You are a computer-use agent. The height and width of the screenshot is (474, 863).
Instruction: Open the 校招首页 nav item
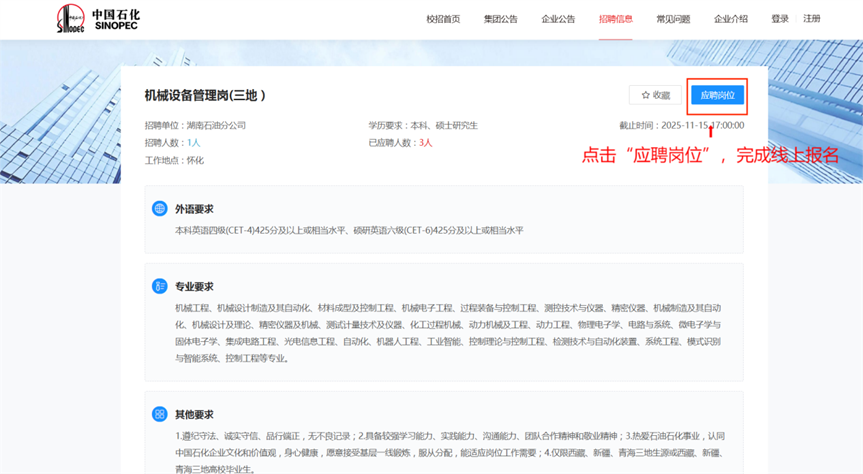pyautogui.click(x=443, y=19)
